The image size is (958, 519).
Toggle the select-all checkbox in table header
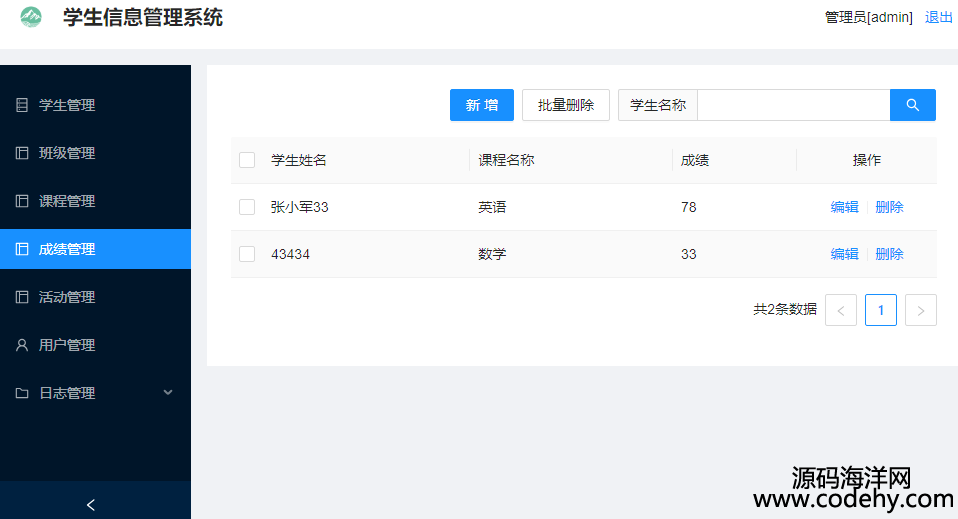[x=247, y=160]
